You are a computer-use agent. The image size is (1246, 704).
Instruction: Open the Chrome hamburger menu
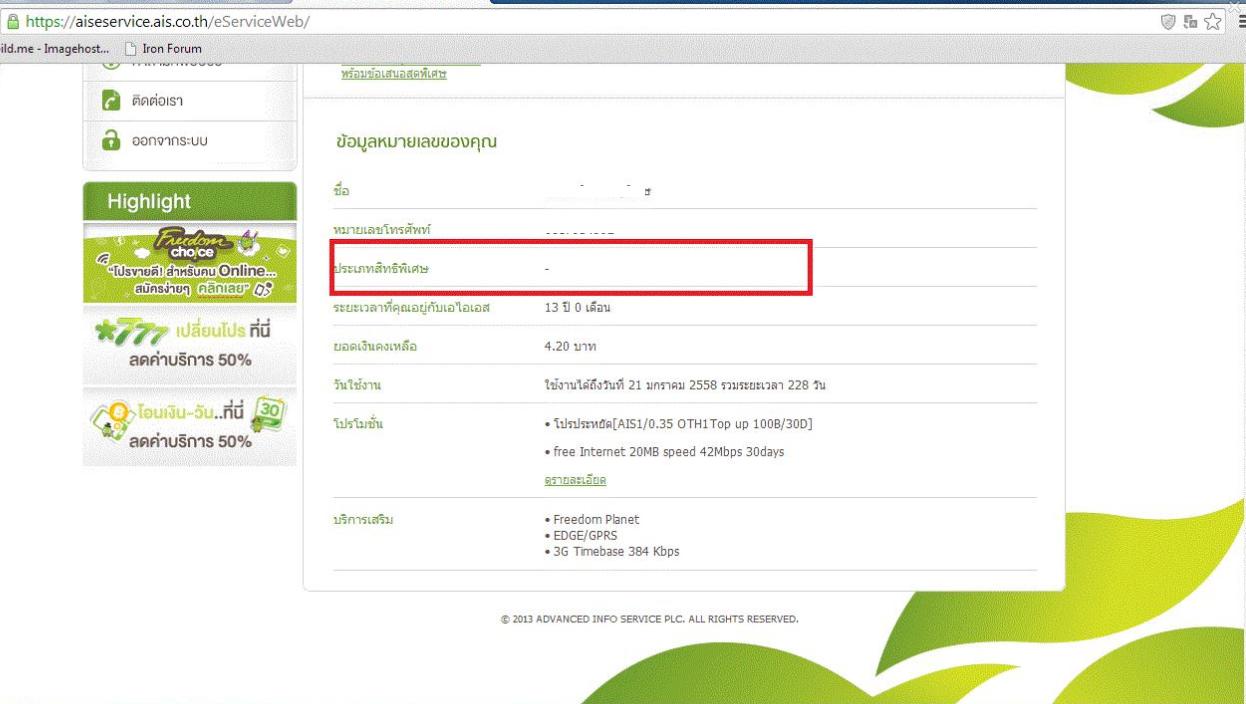[1240, 21]
